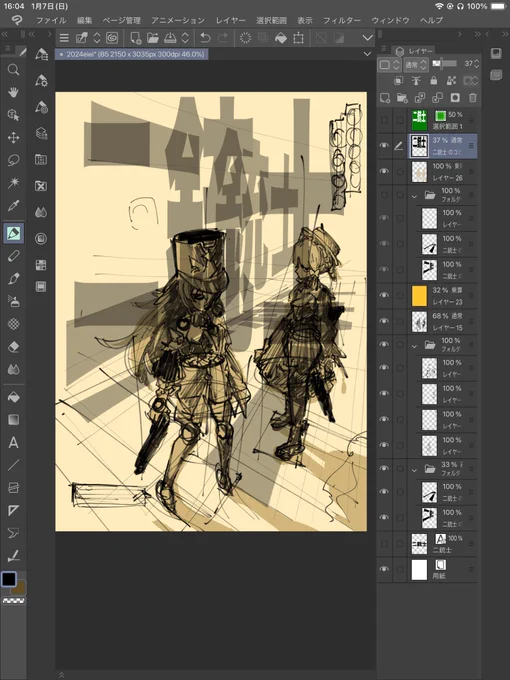Open the ページ管理 menu
The height and width of the screenshot is (680, 510).
click(122, 20)
